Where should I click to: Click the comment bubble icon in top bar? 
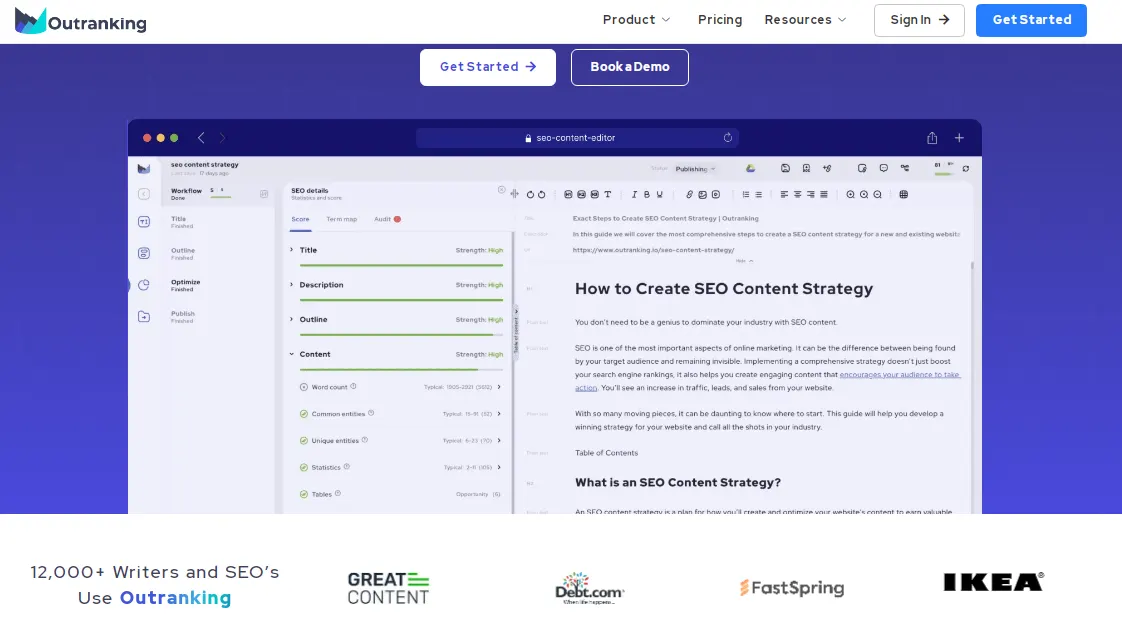[x=884, y=168]
